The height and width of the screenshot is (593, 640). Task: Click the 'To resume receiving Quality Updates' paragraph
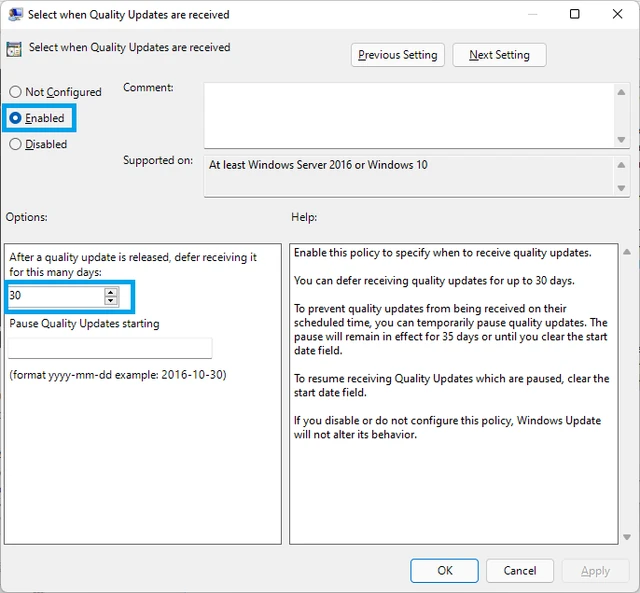click(x=451, y=385)
